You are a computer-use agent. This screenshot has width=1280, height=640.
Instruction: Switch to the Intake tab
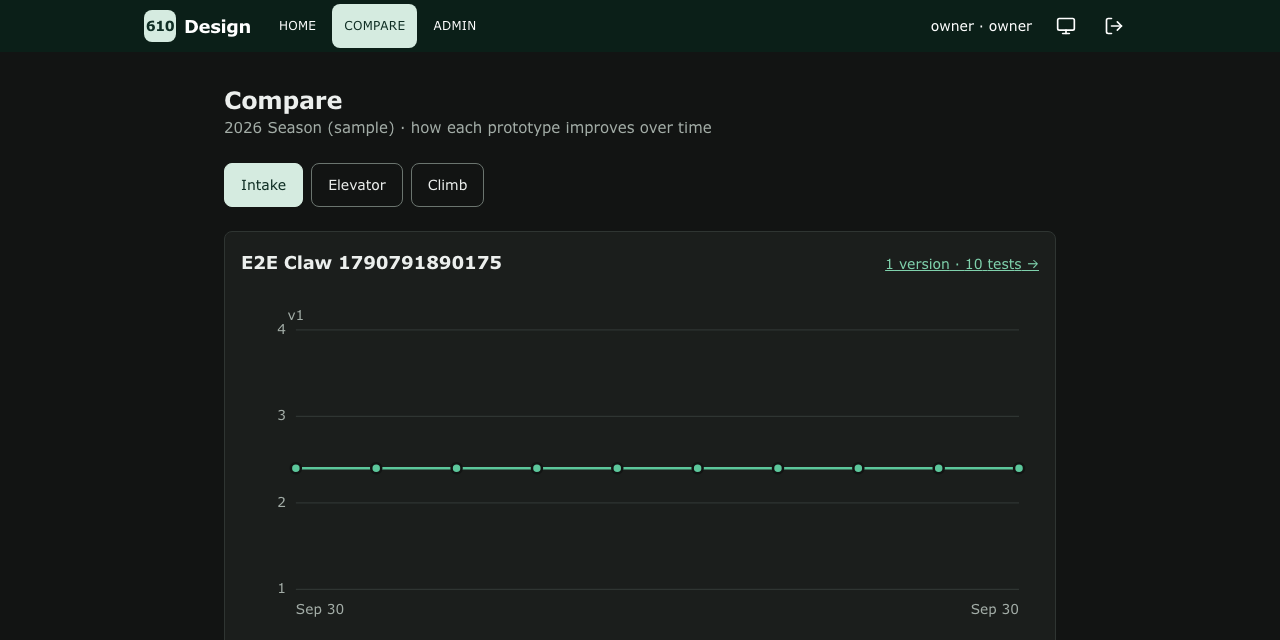[263, 185]
